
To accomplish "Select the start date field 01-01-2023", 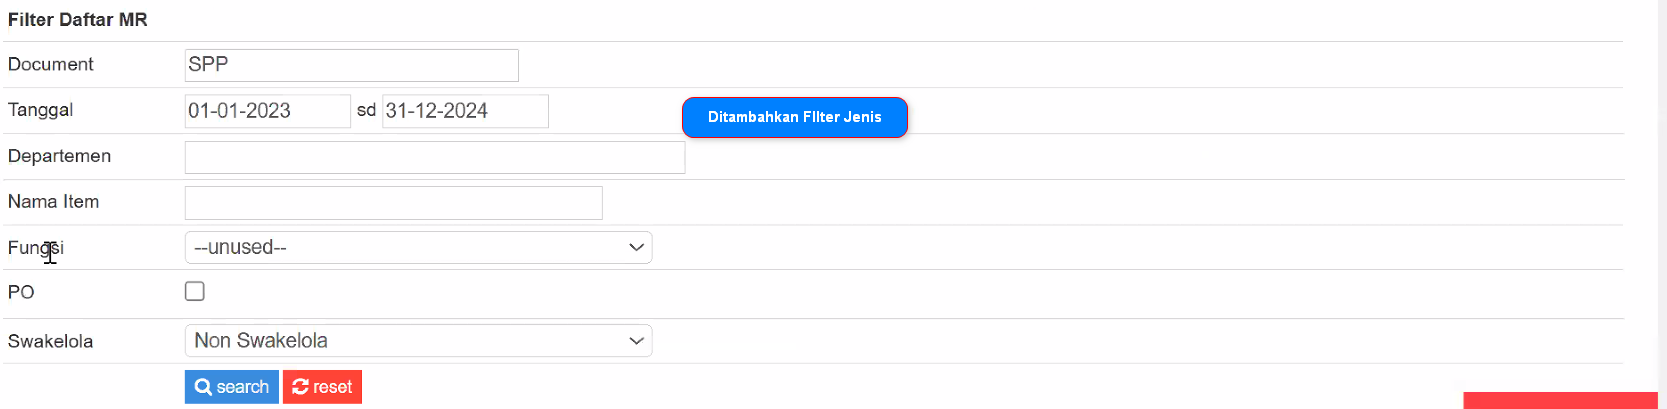I will click(267, 111).
